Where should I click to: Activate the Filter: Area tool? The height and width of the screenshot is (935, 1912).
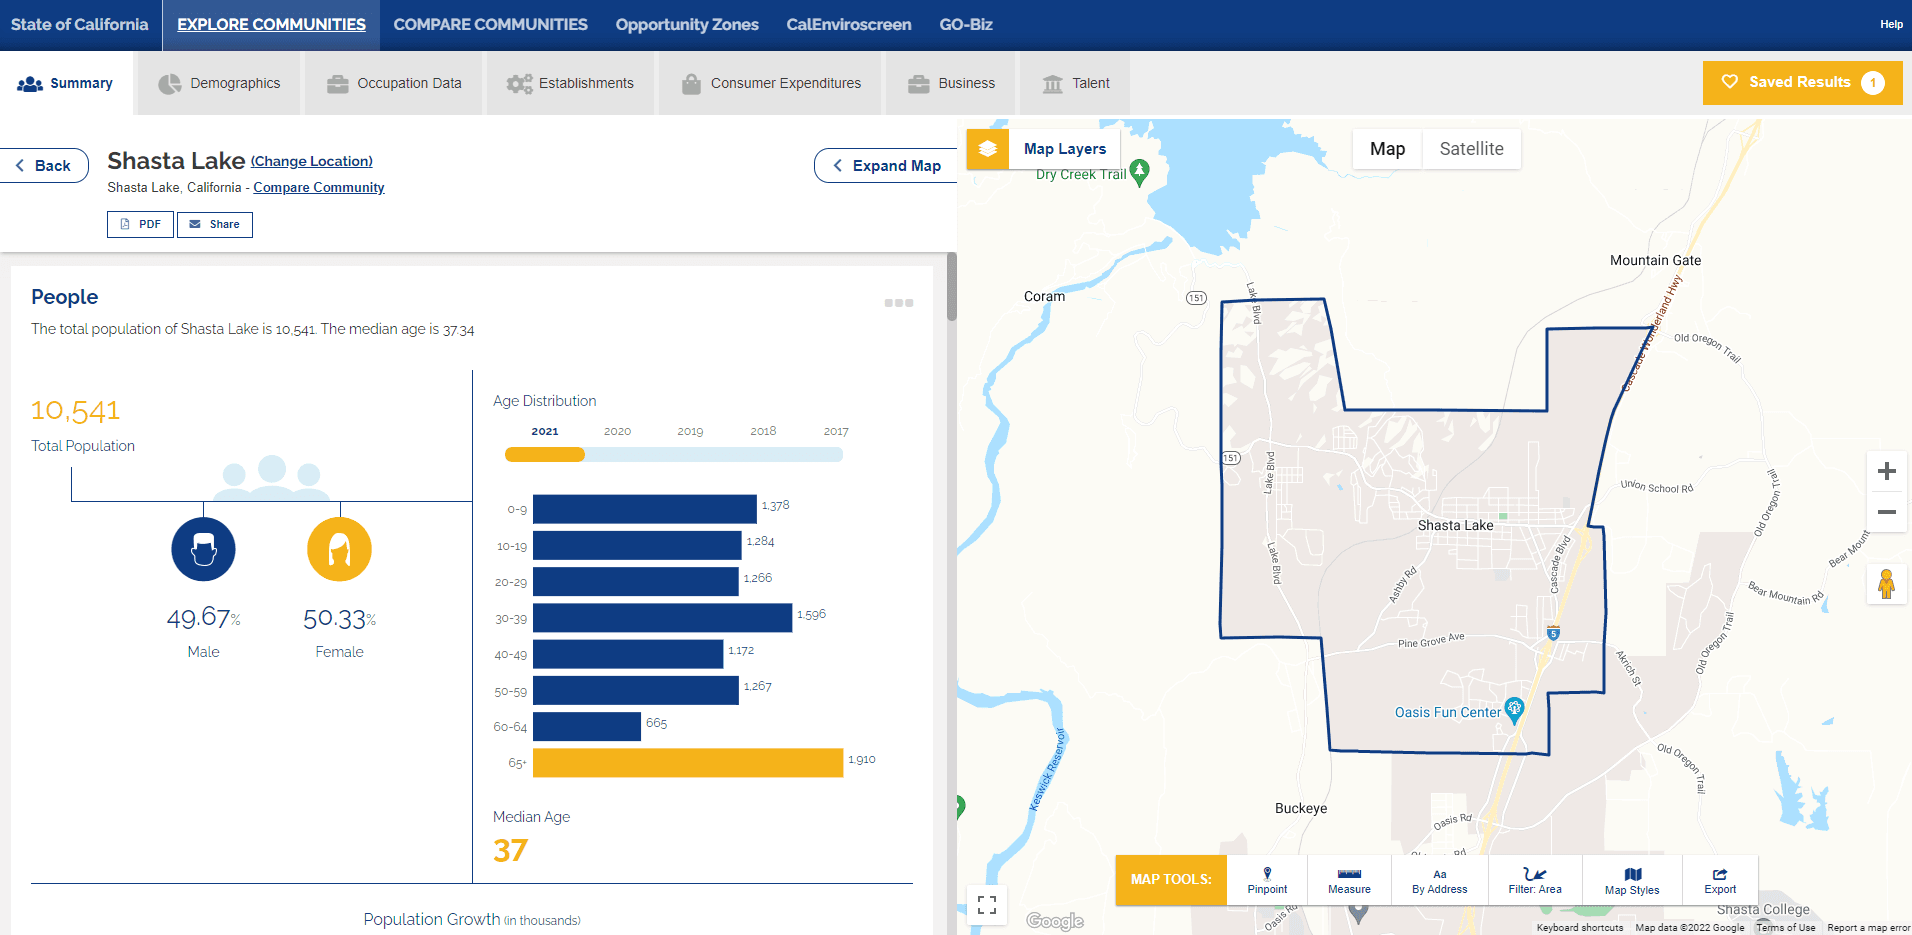click(1533, 880)
